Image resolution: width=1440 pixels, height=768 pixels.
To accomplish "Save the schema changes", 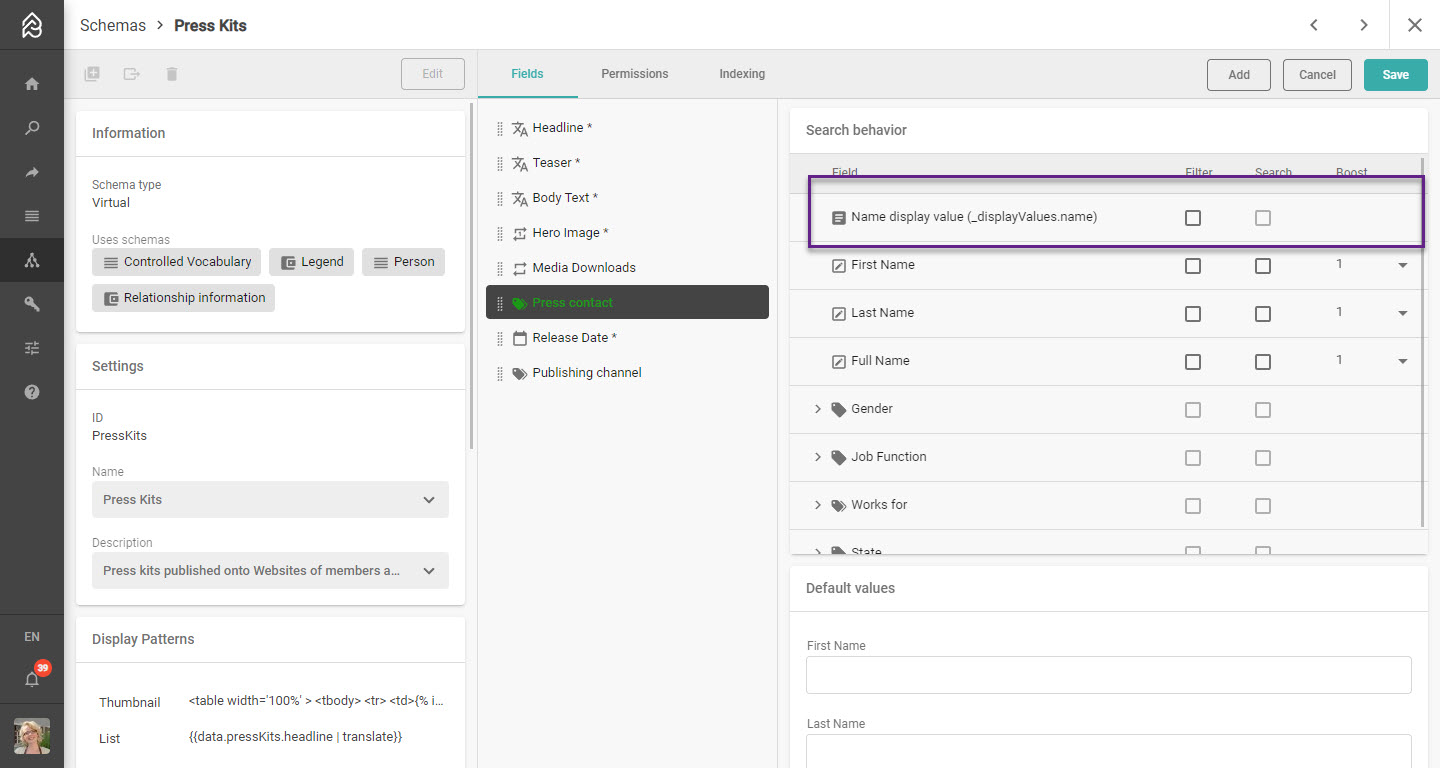I will (x=1396, y=75).
